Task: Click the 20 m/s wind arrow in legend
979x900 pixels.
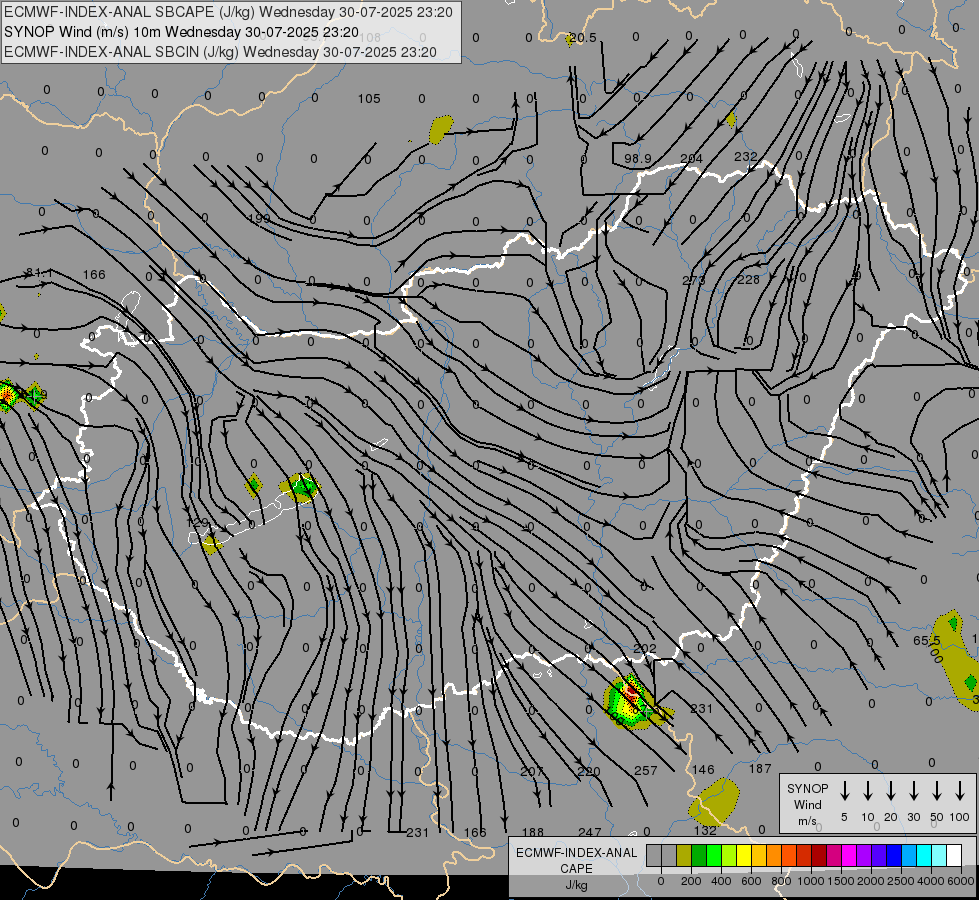Action: click(x=891, y=790)
